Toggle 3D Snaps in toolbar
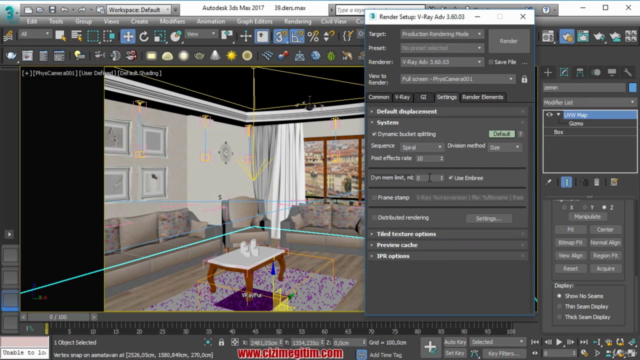Image resolution: width=640 pixels, height=360 pixels. pos(280,36)
